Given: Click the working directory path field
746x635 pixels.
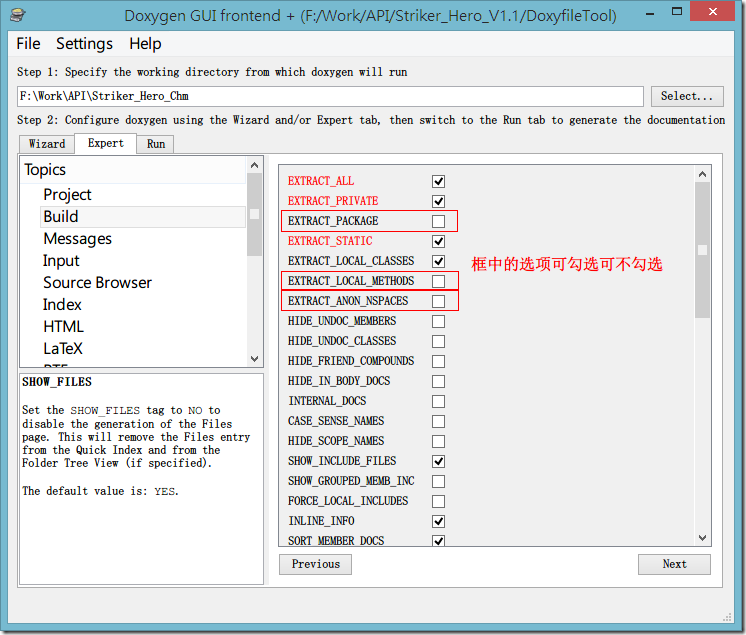Looking at the screenshot, I should pyautogui.click(x=330, y=96).
